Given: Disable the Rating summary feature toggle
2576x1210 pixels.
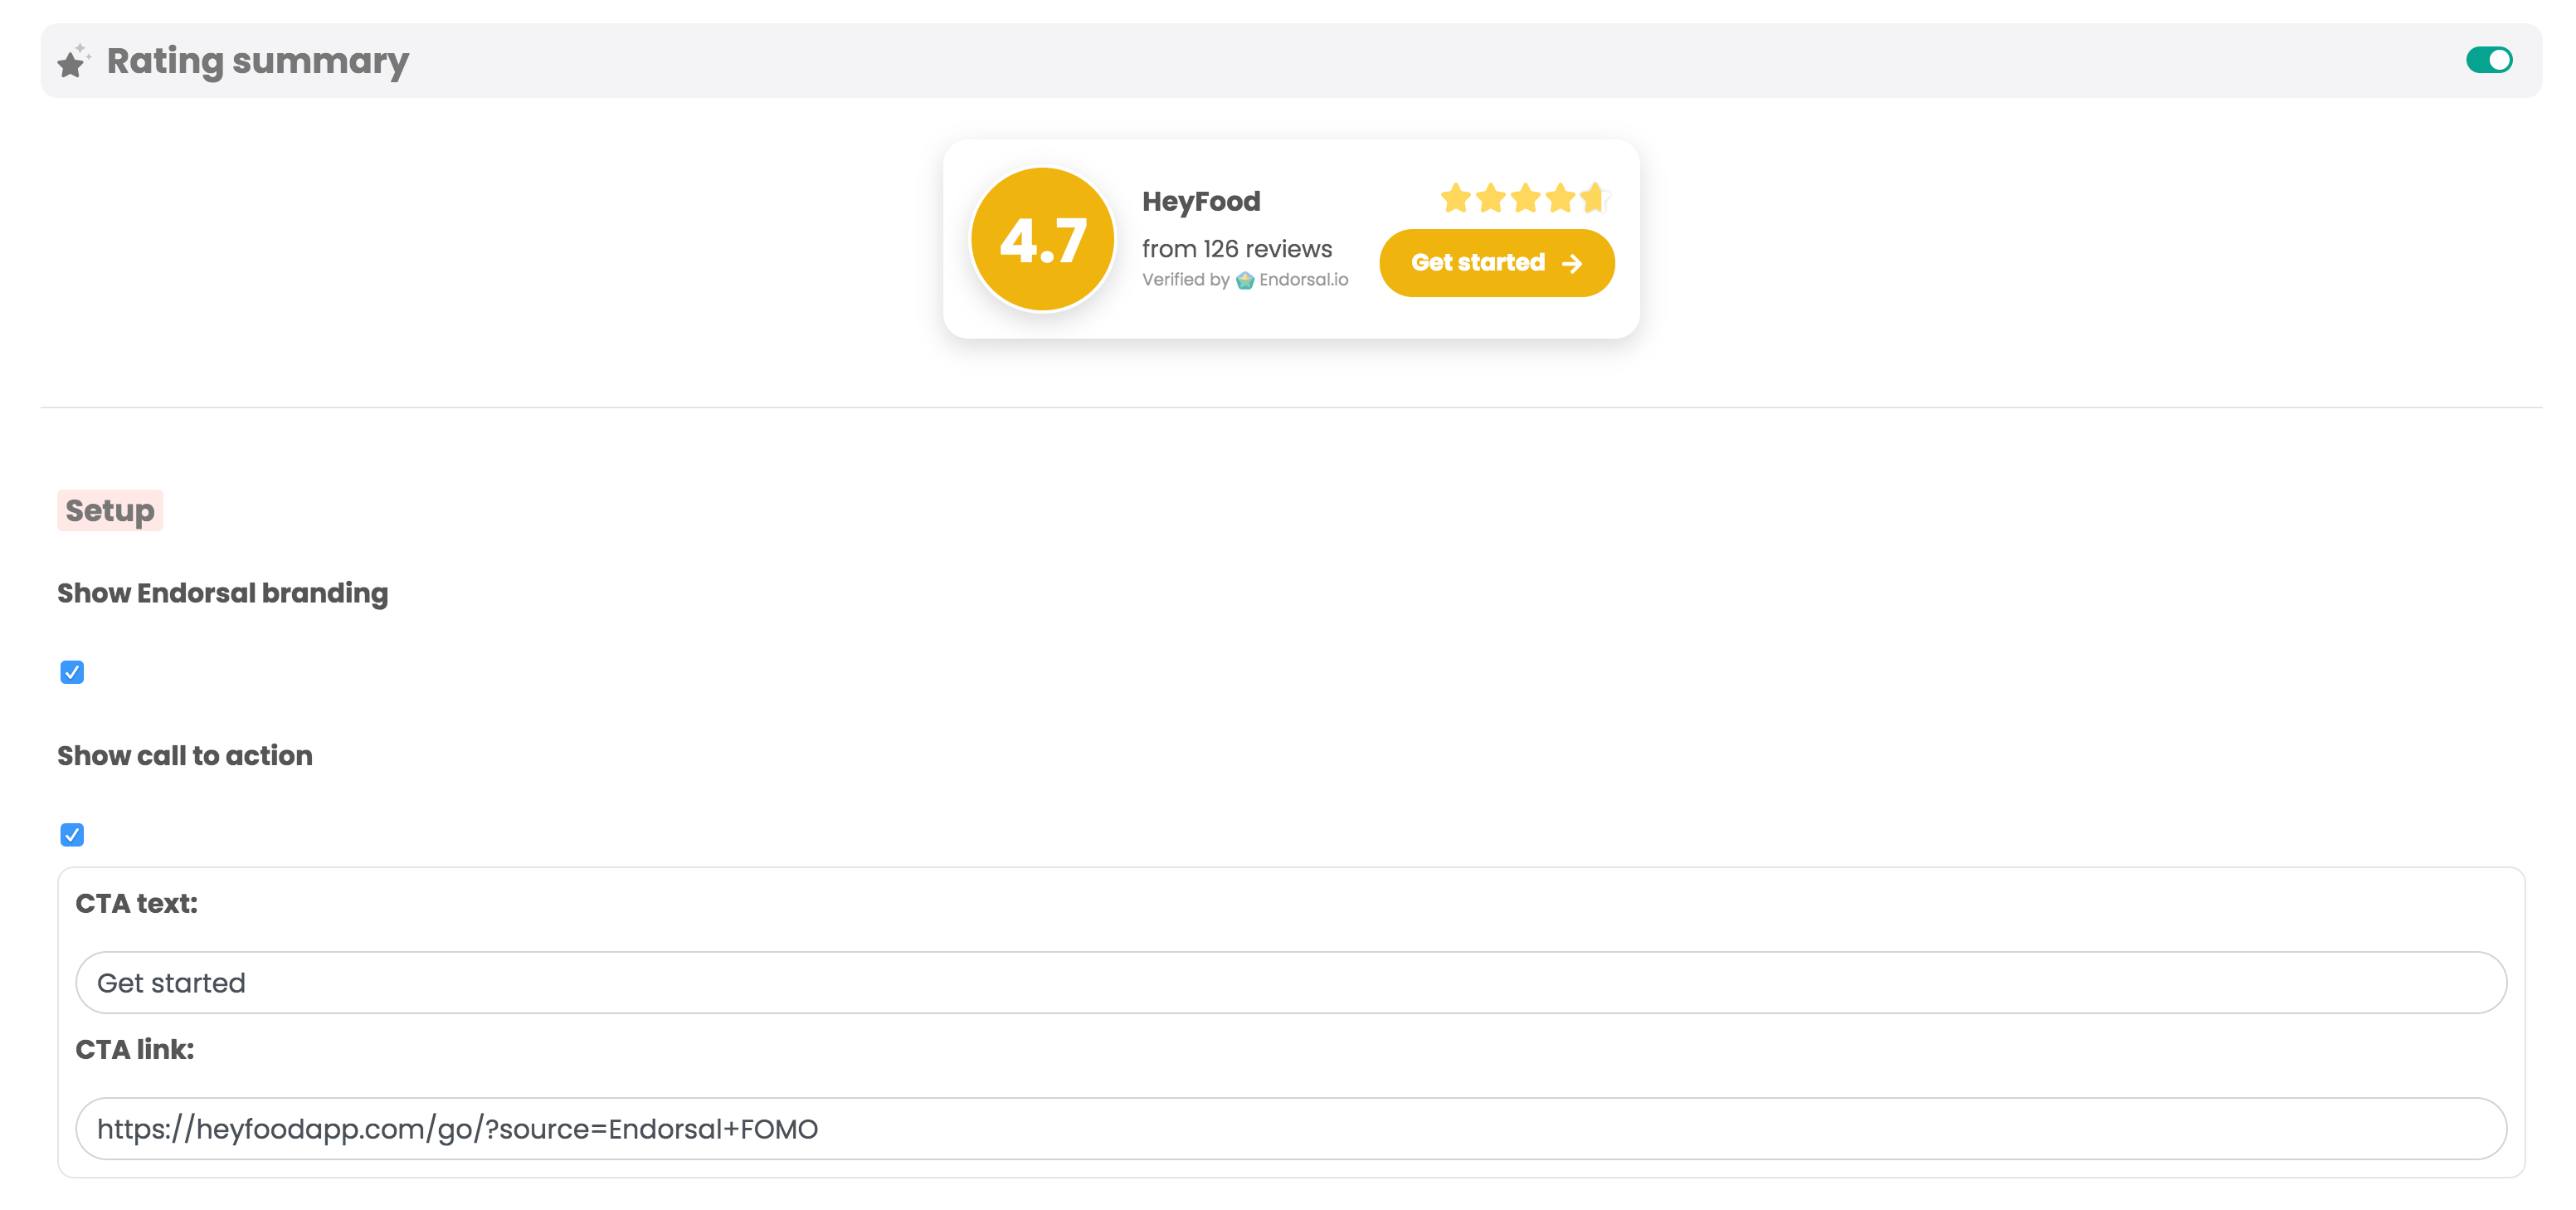Looking at the screenshot, I should [x=2490, y=60].
